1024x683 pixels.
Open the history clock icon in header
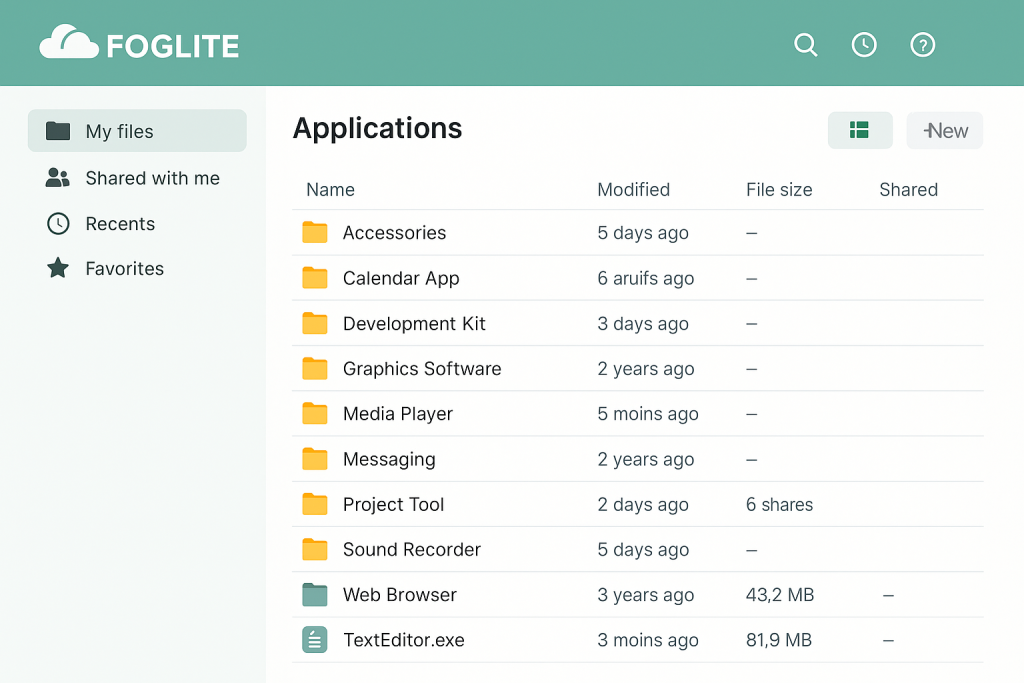(864, 45)
